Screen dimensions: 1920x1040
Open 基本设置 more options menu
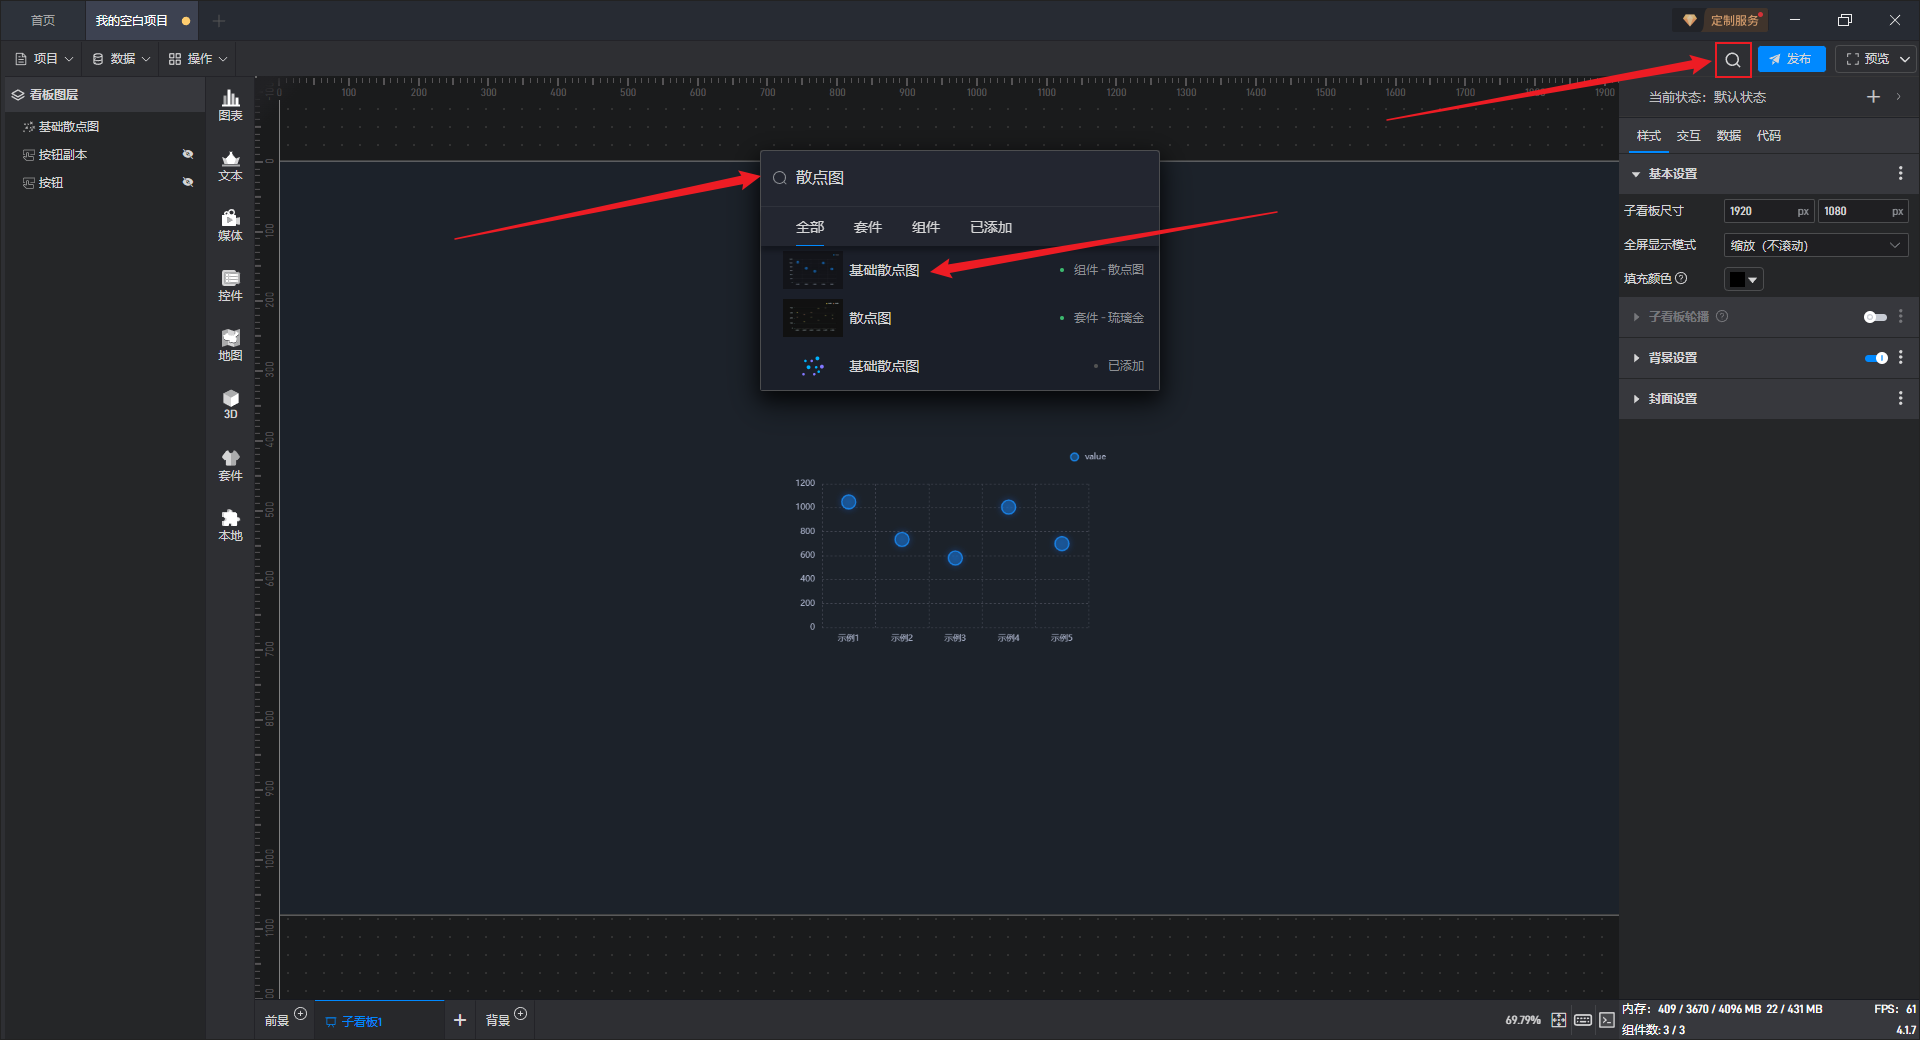pos(1901,174)
